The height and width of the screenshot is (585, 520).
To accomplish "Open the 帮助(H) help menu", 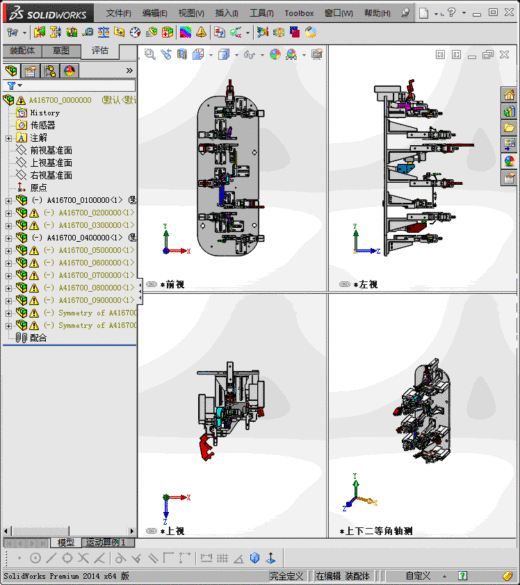I will tap(377, 13).
